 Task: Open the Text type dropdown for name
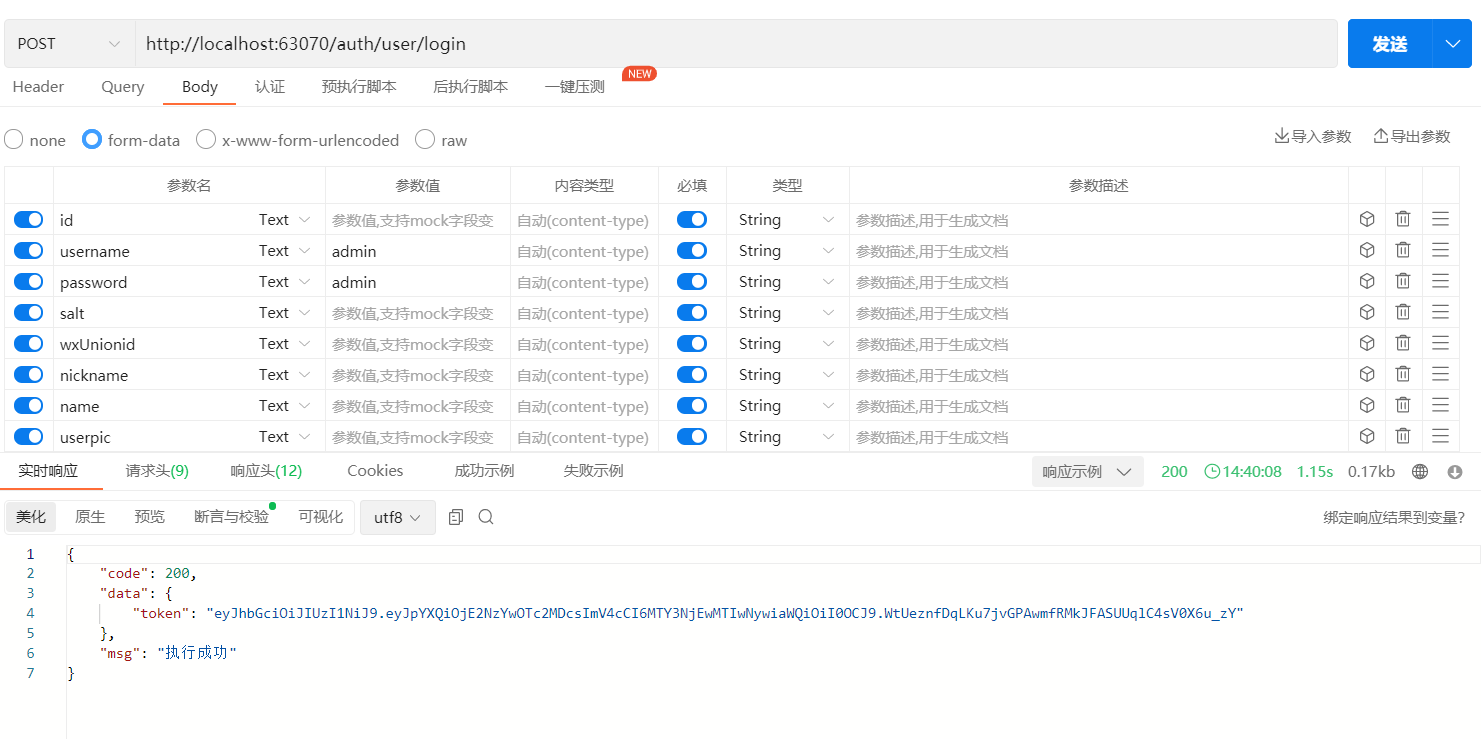pos(285,406)
